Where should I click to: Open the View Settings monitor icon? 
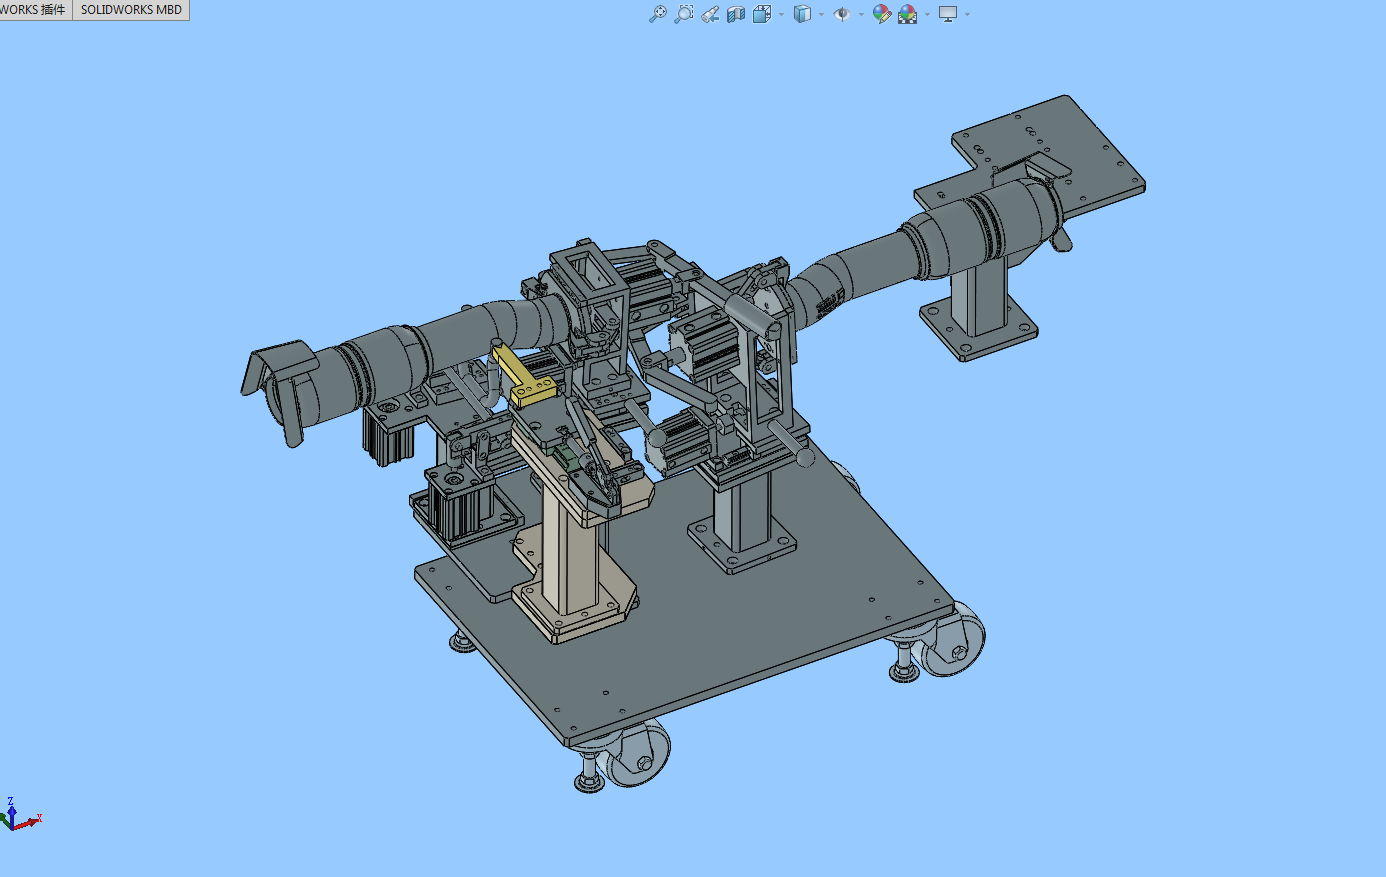point(947,14)
